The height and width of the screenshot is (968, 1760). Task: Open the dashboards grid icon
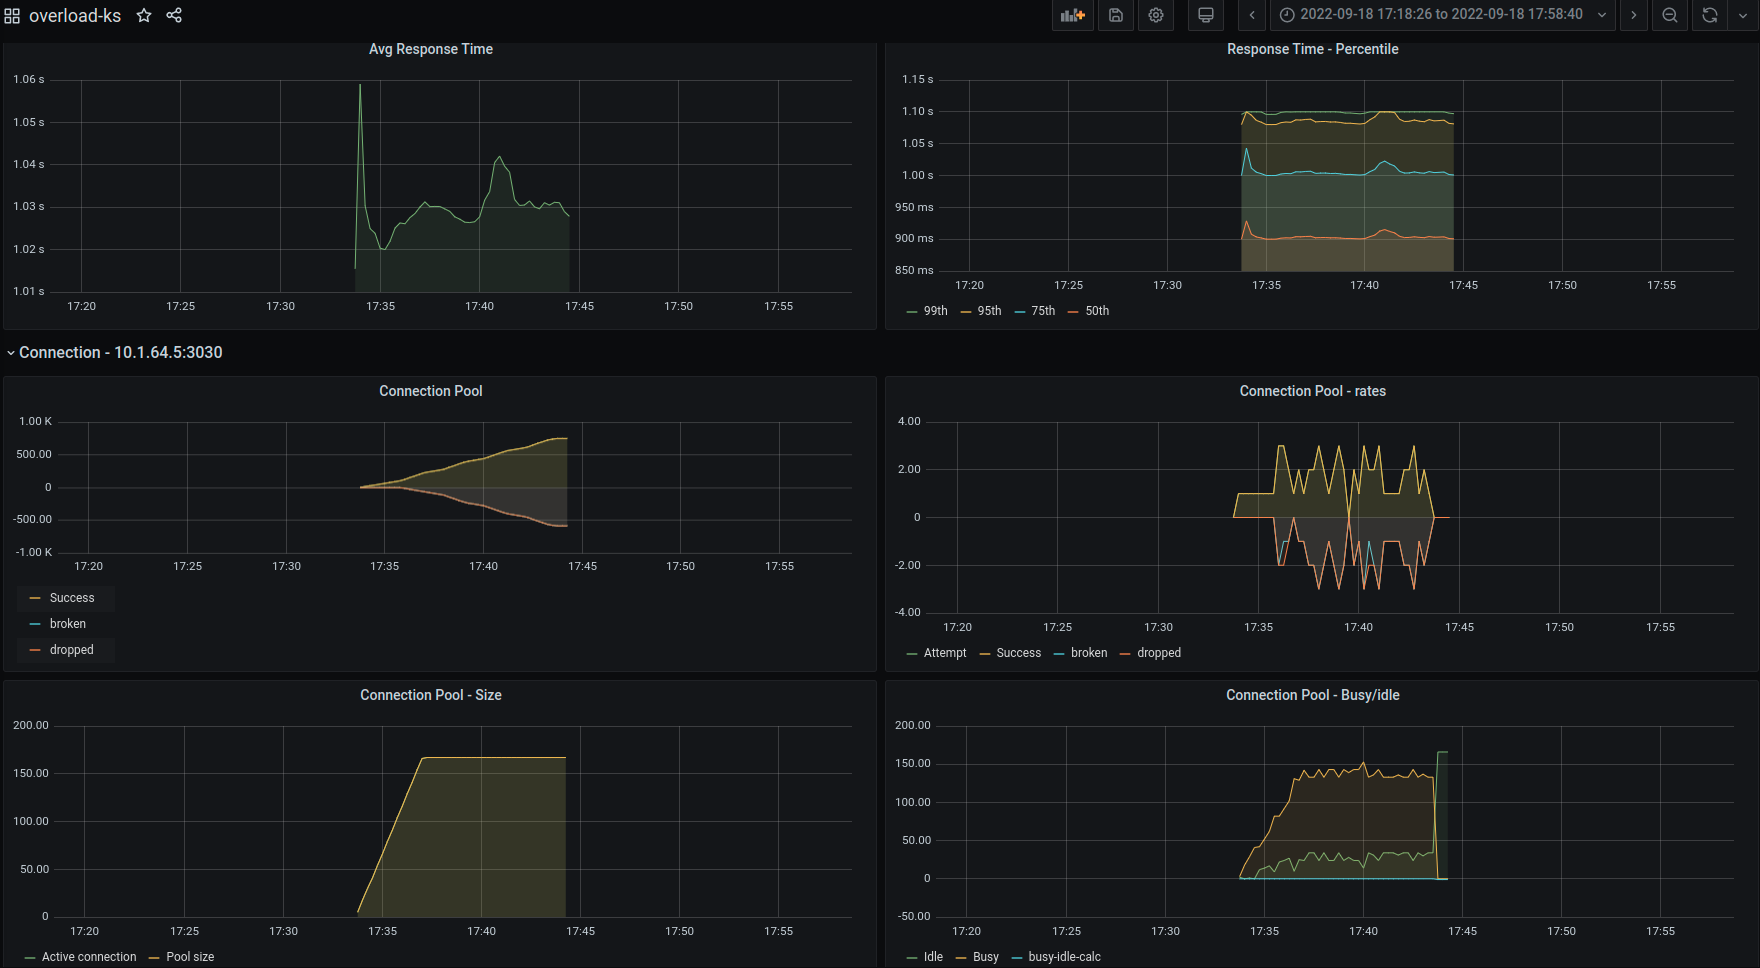(x=12, y=16)
